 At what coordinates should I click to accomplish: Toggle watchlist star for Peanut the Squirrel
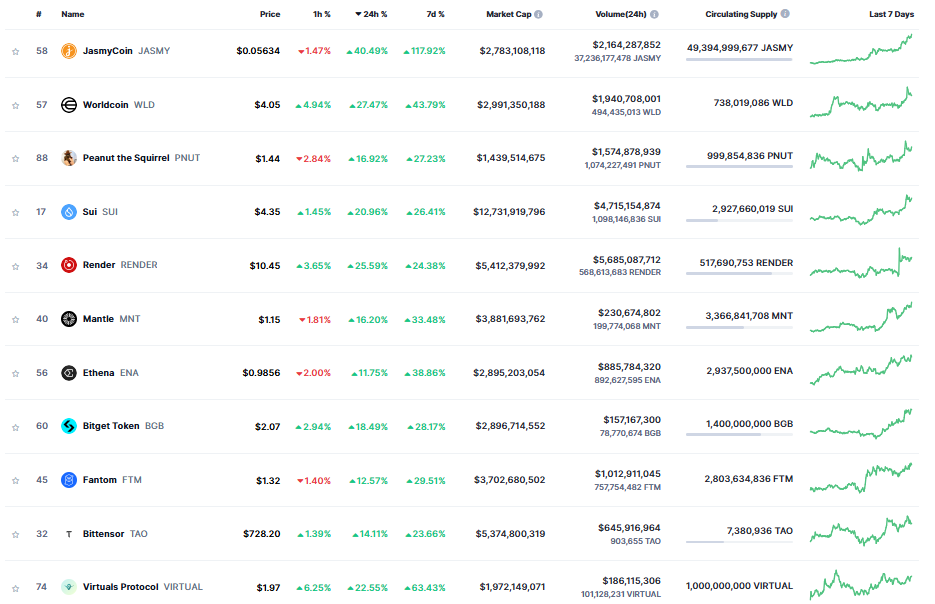16,159
